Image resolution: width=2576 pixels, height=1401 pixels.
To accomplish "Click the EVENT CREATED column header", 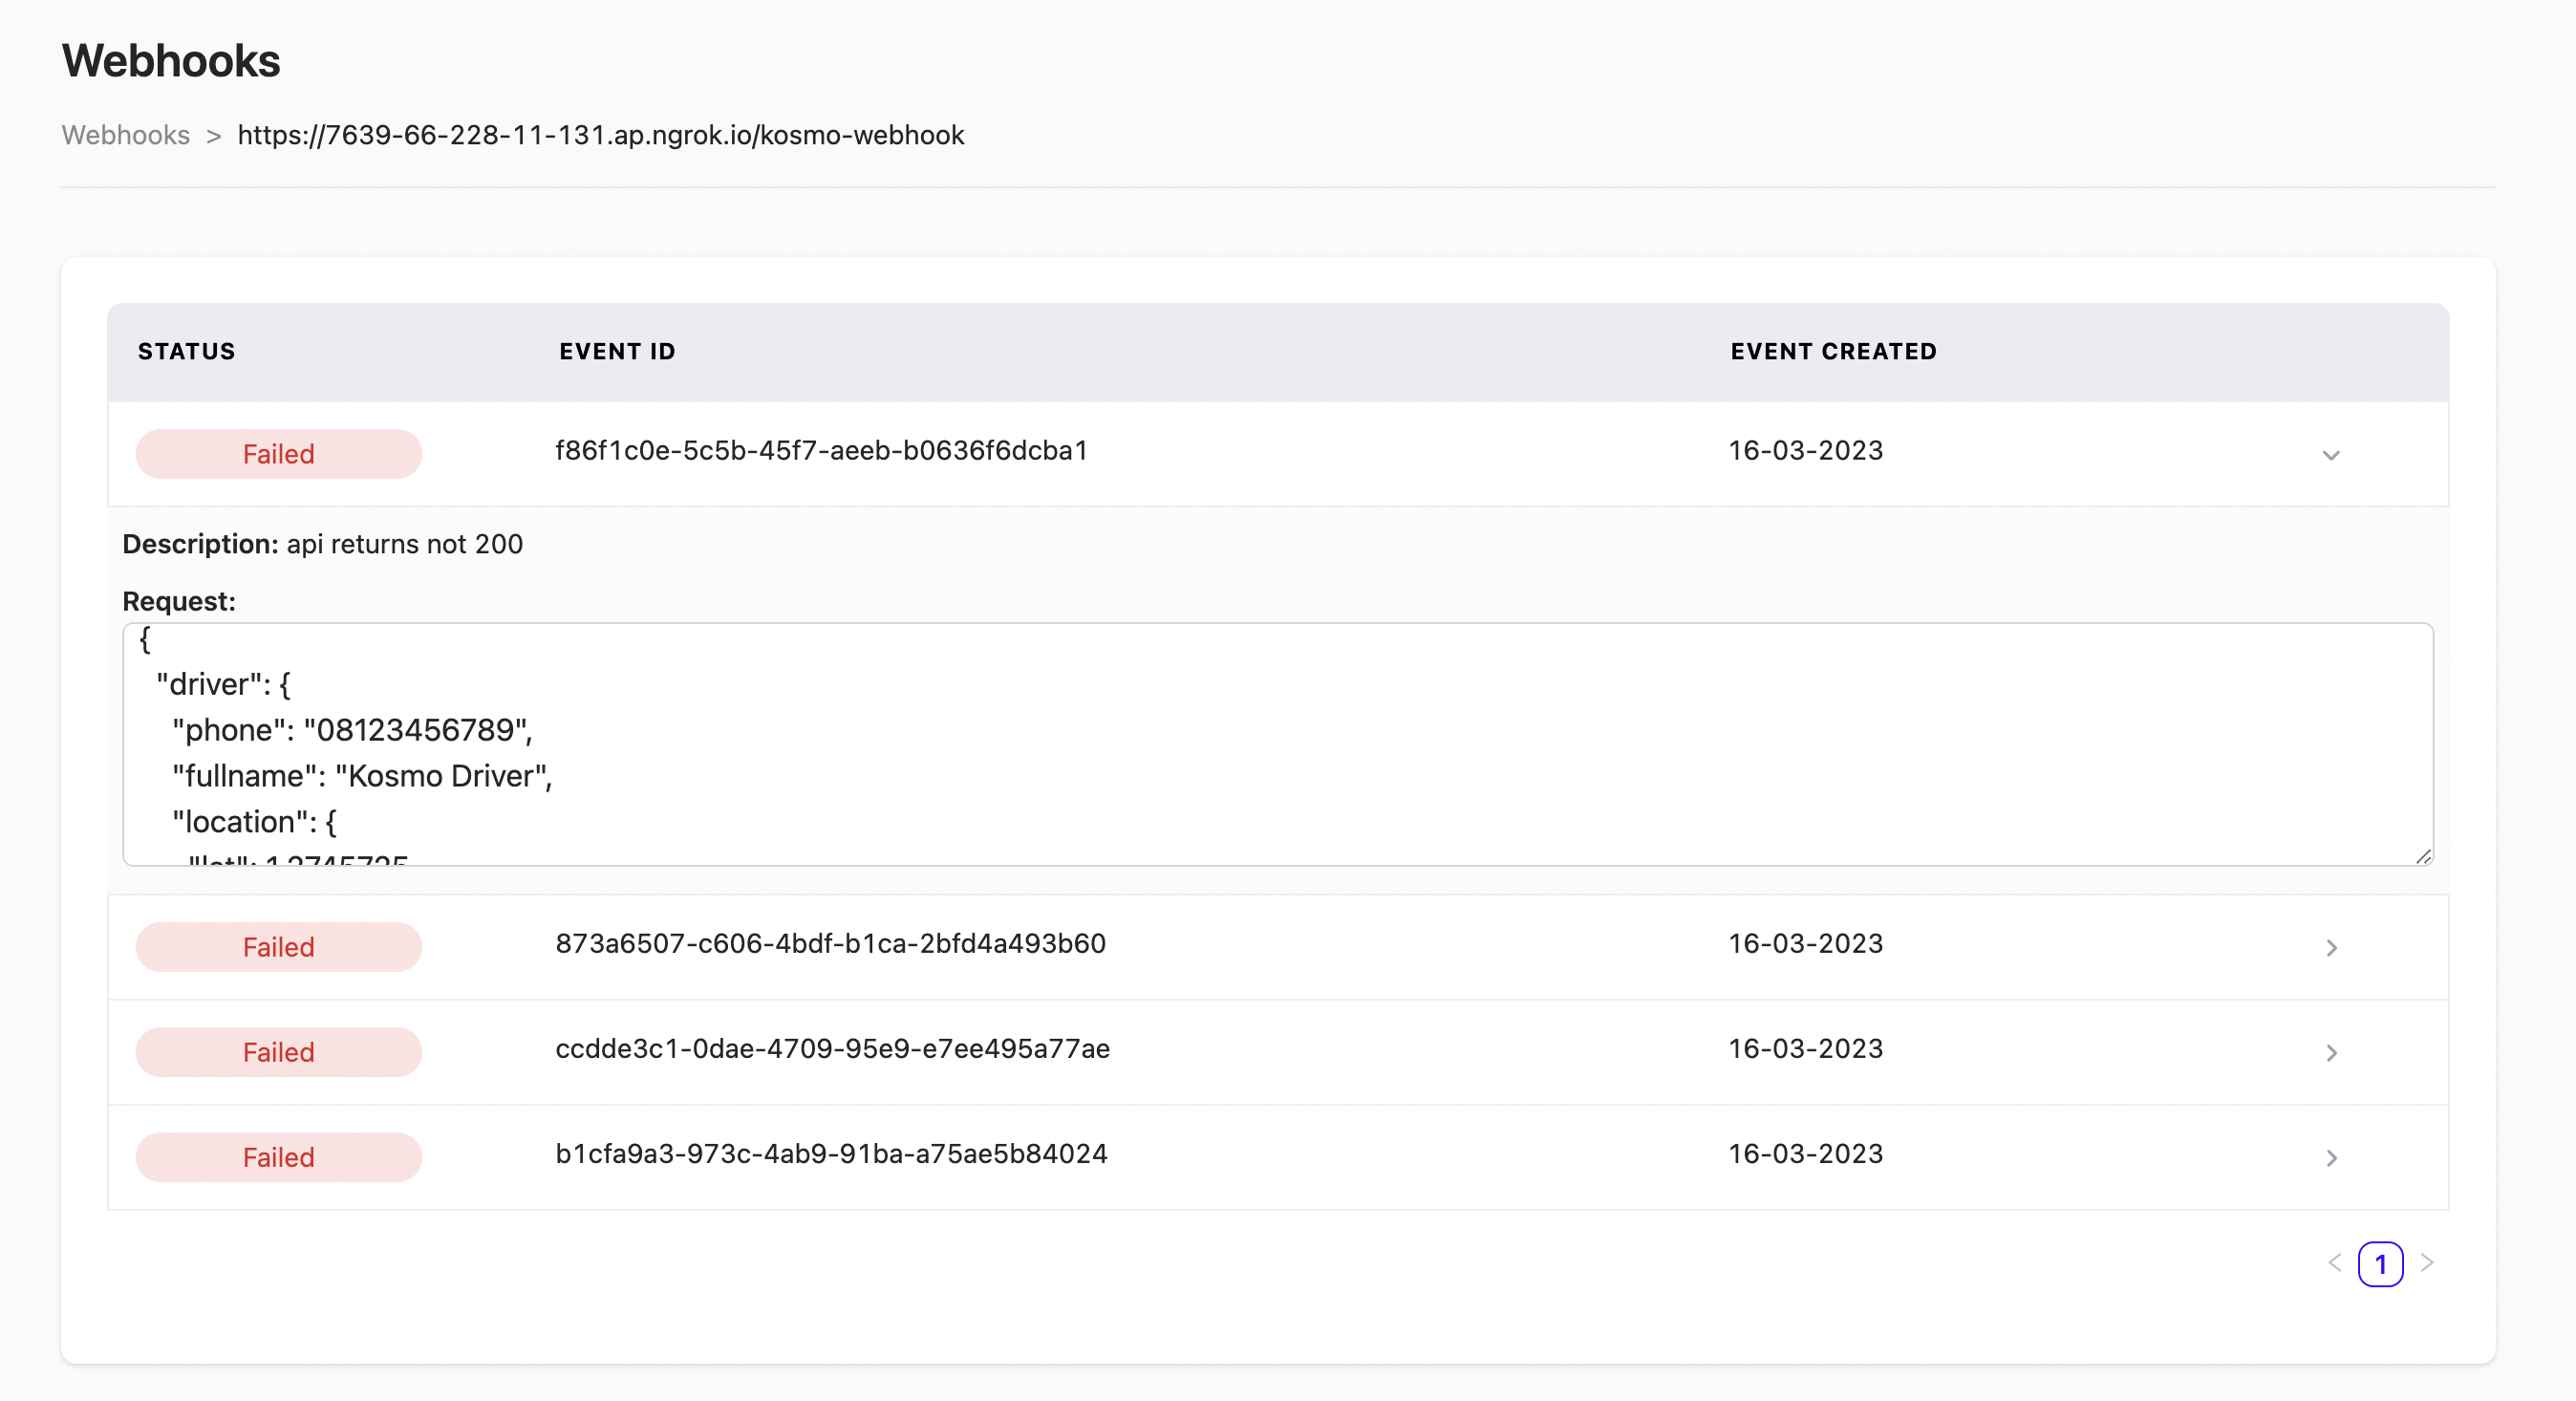I will [x=1833, y=351].
